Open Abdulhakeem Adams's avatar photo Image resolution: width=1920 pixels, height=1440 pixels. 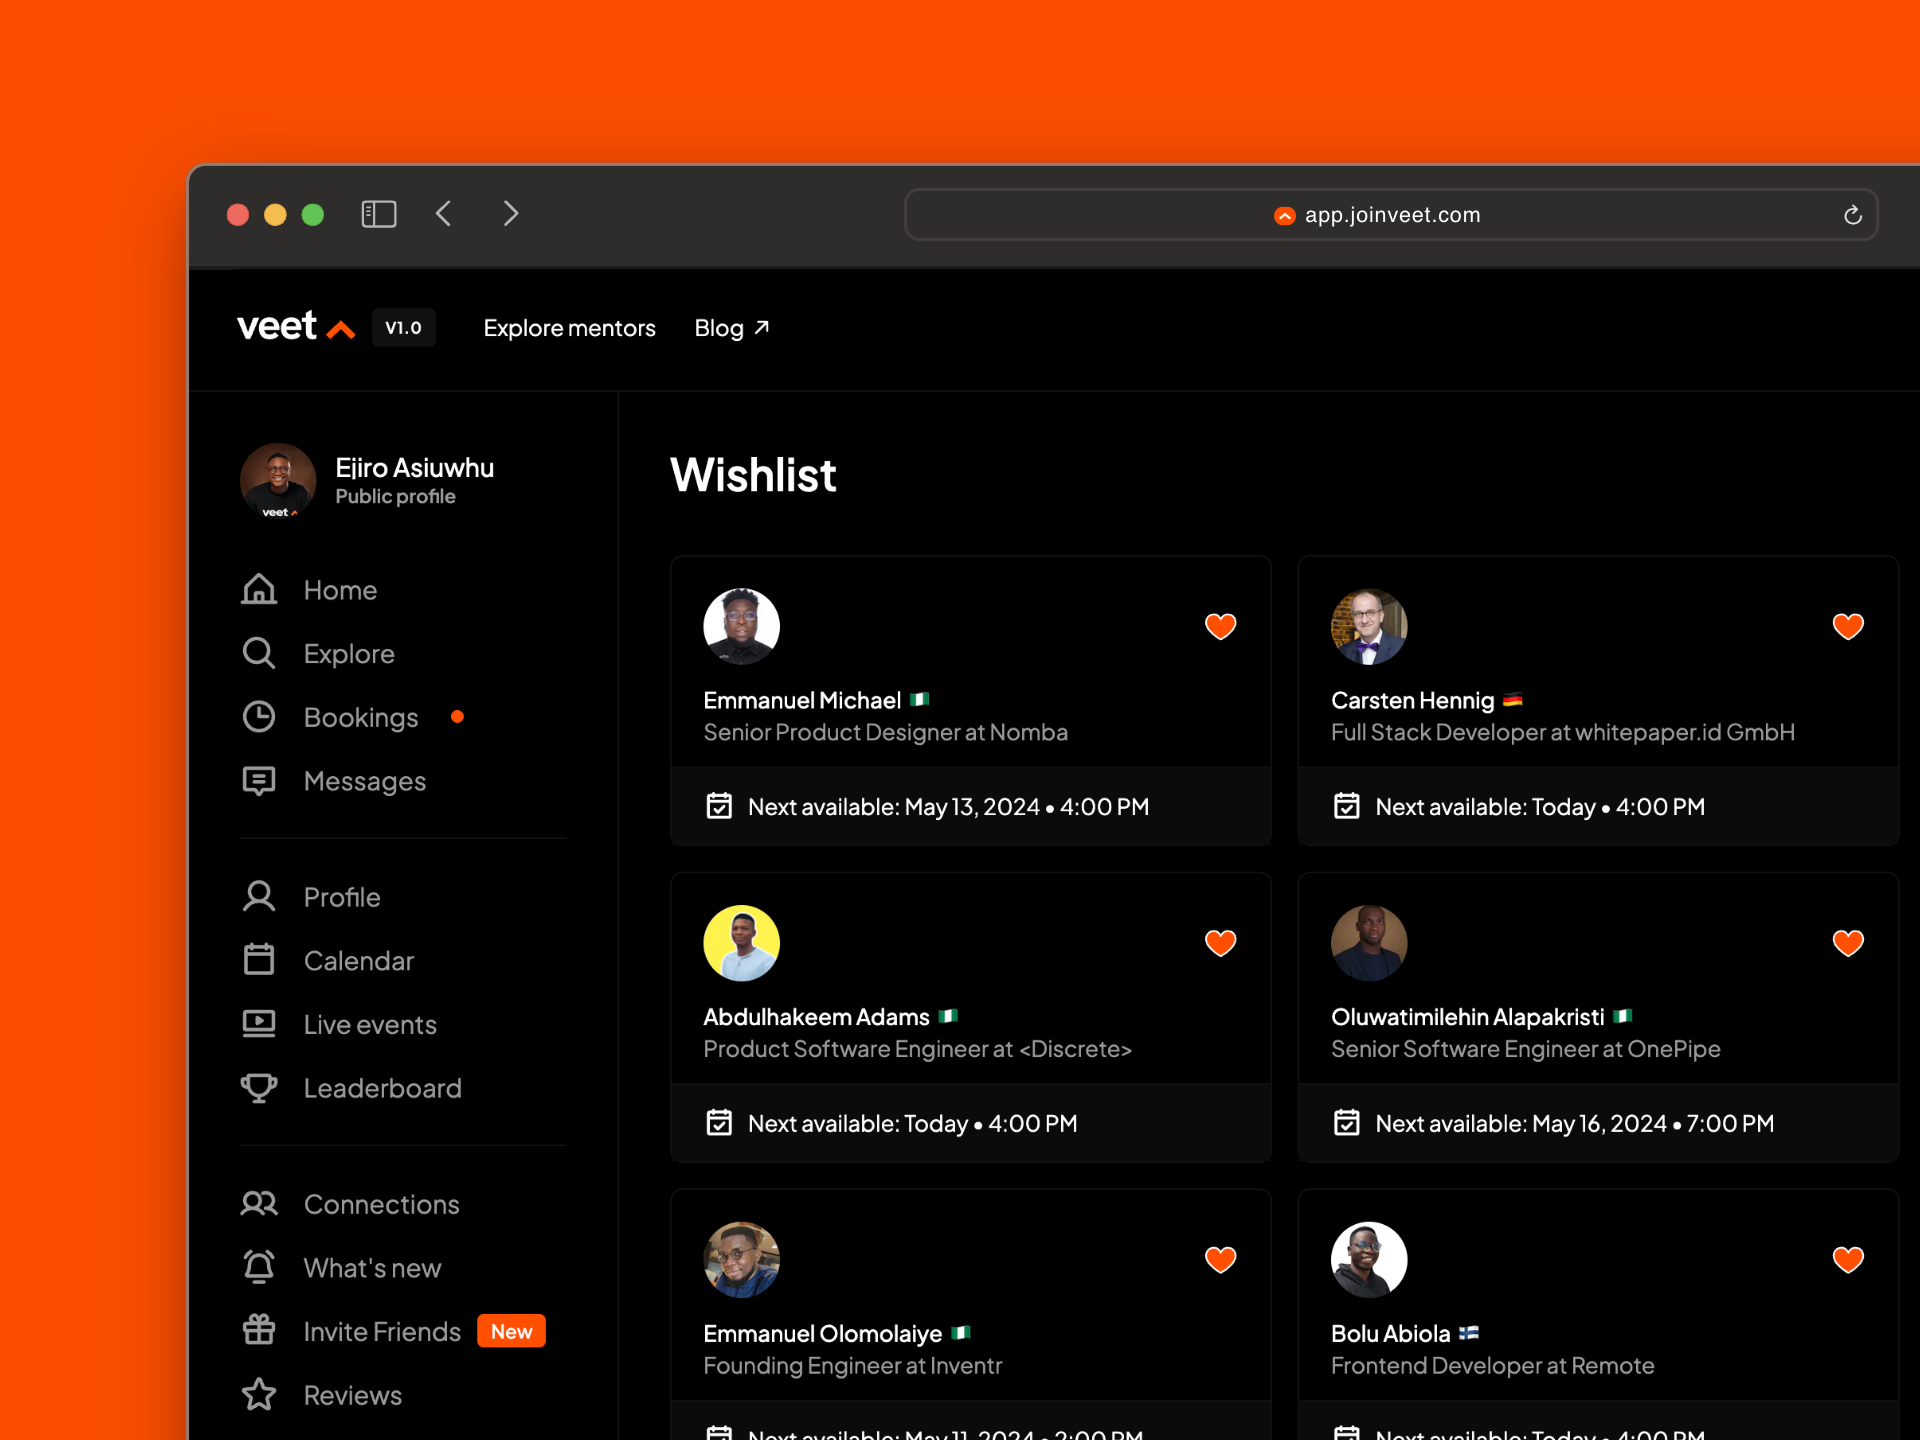pos(742,943)
